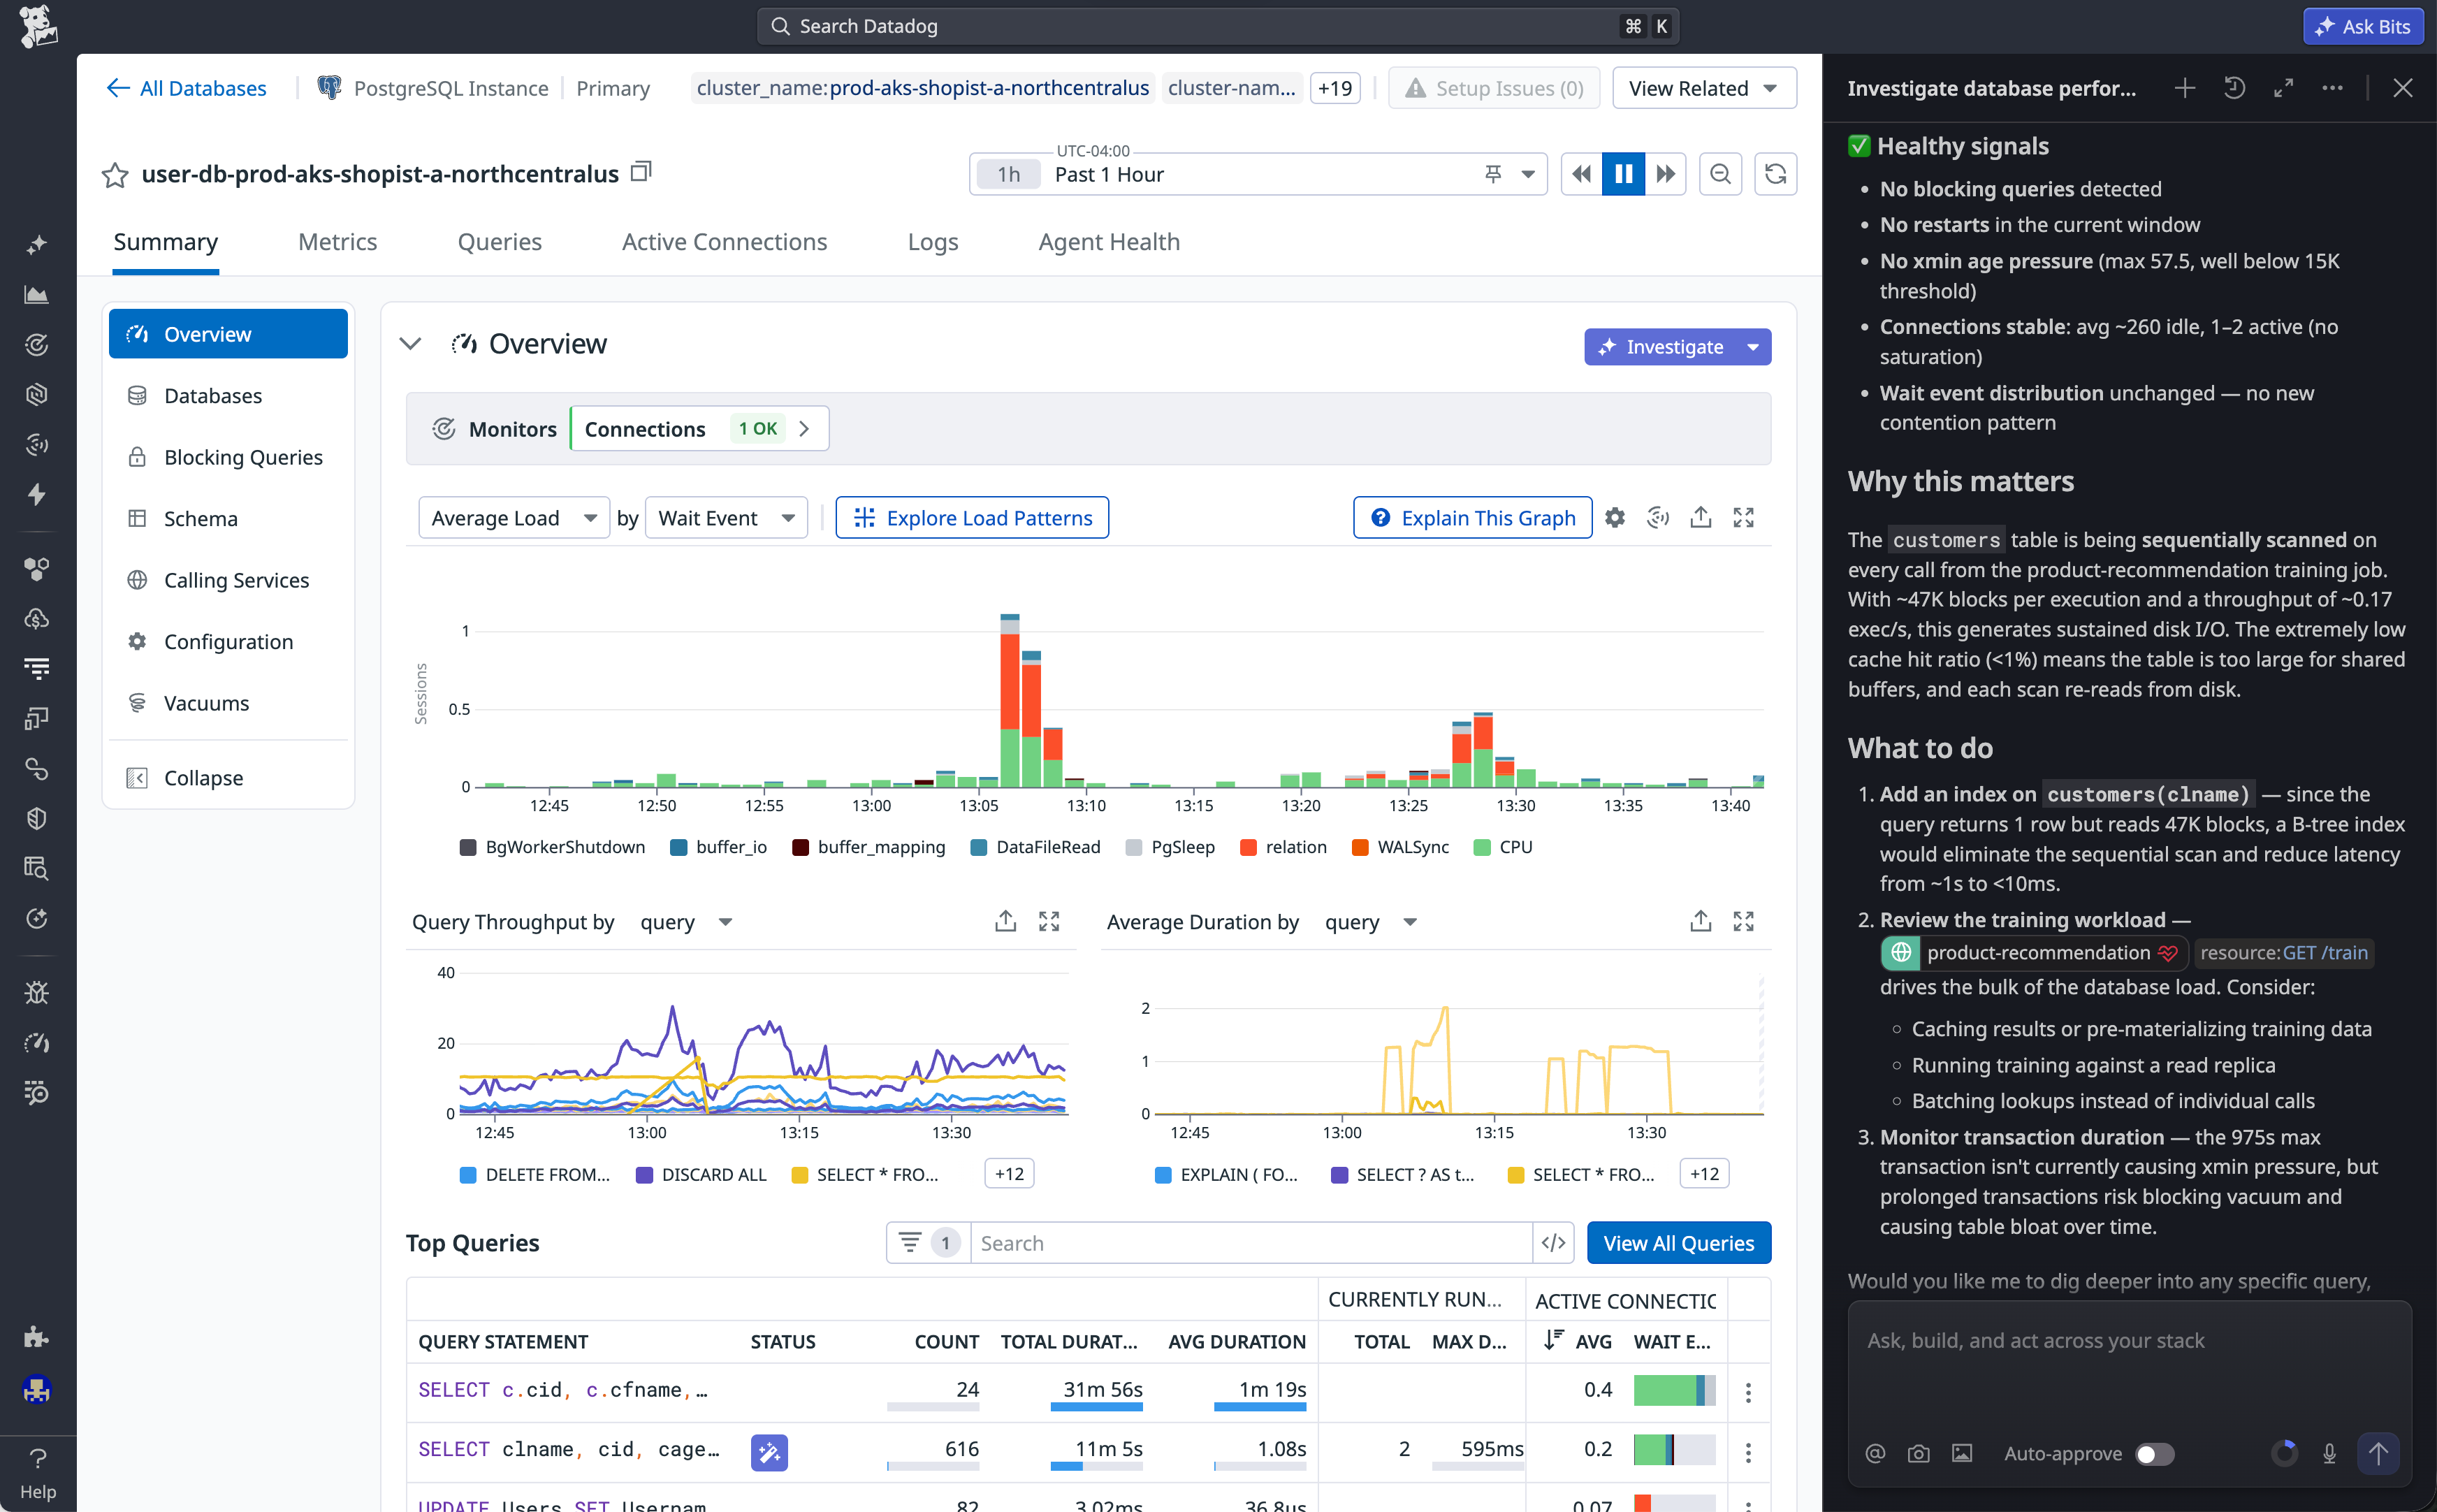Toggle the CPU series in legend
2437x1512 pixels.
[1503, 847]
